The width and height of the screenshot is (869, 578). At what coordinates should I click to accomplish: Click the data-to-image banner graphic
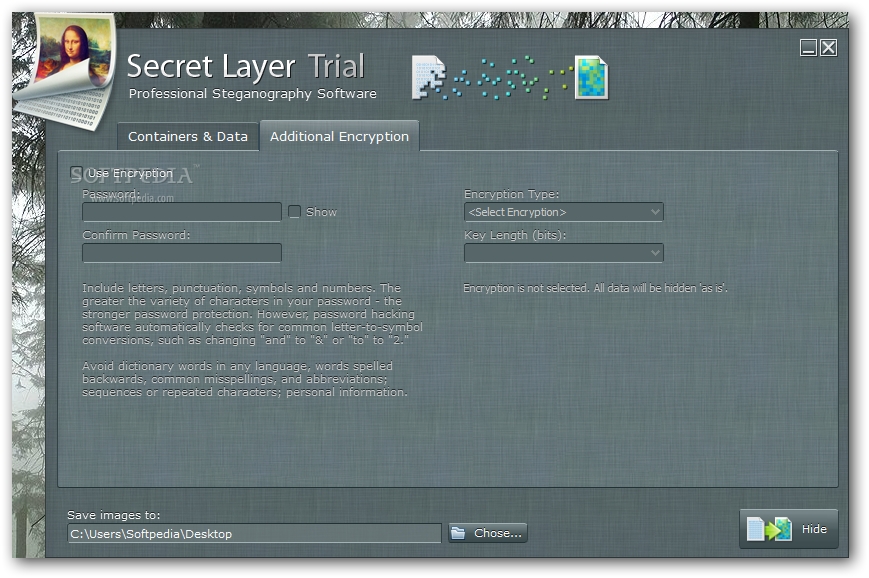tap(510, 78)
